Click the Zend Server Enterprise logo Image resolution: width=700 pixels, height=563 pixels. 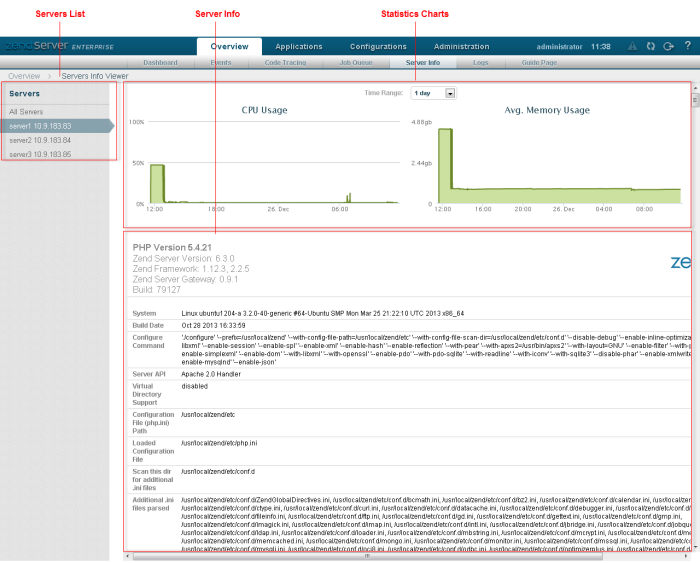pos(58,46)
